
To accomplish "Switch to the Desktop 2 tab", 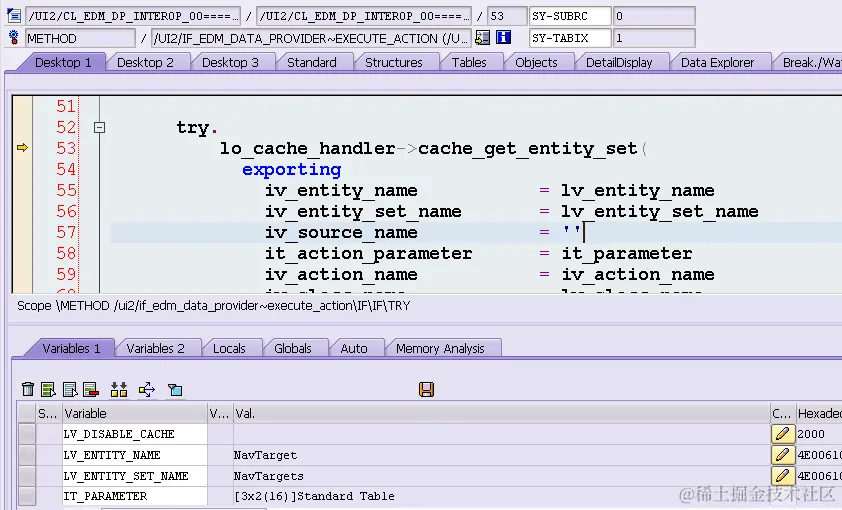I will 145,62.
